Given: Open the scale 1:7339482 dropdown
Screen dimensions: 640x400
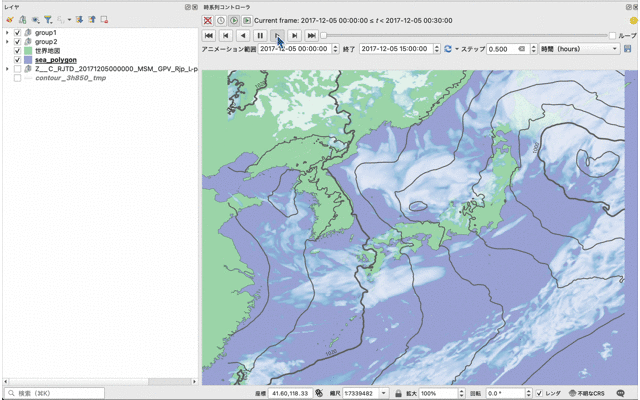Looking at the screenshot, I should (x=384, y=393).
